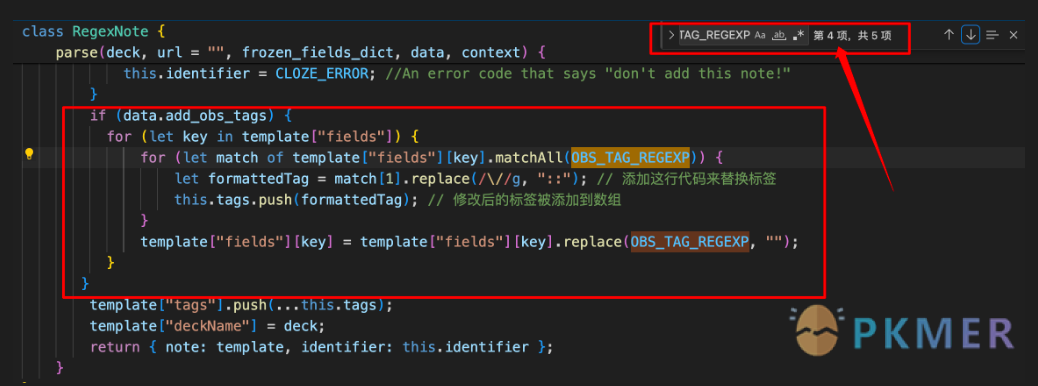Toggle Match Whole Word (ab) option
Image resolution: width=1038 pixels, height=386 pixels.
pyautogui.click(x=780, y=35)
